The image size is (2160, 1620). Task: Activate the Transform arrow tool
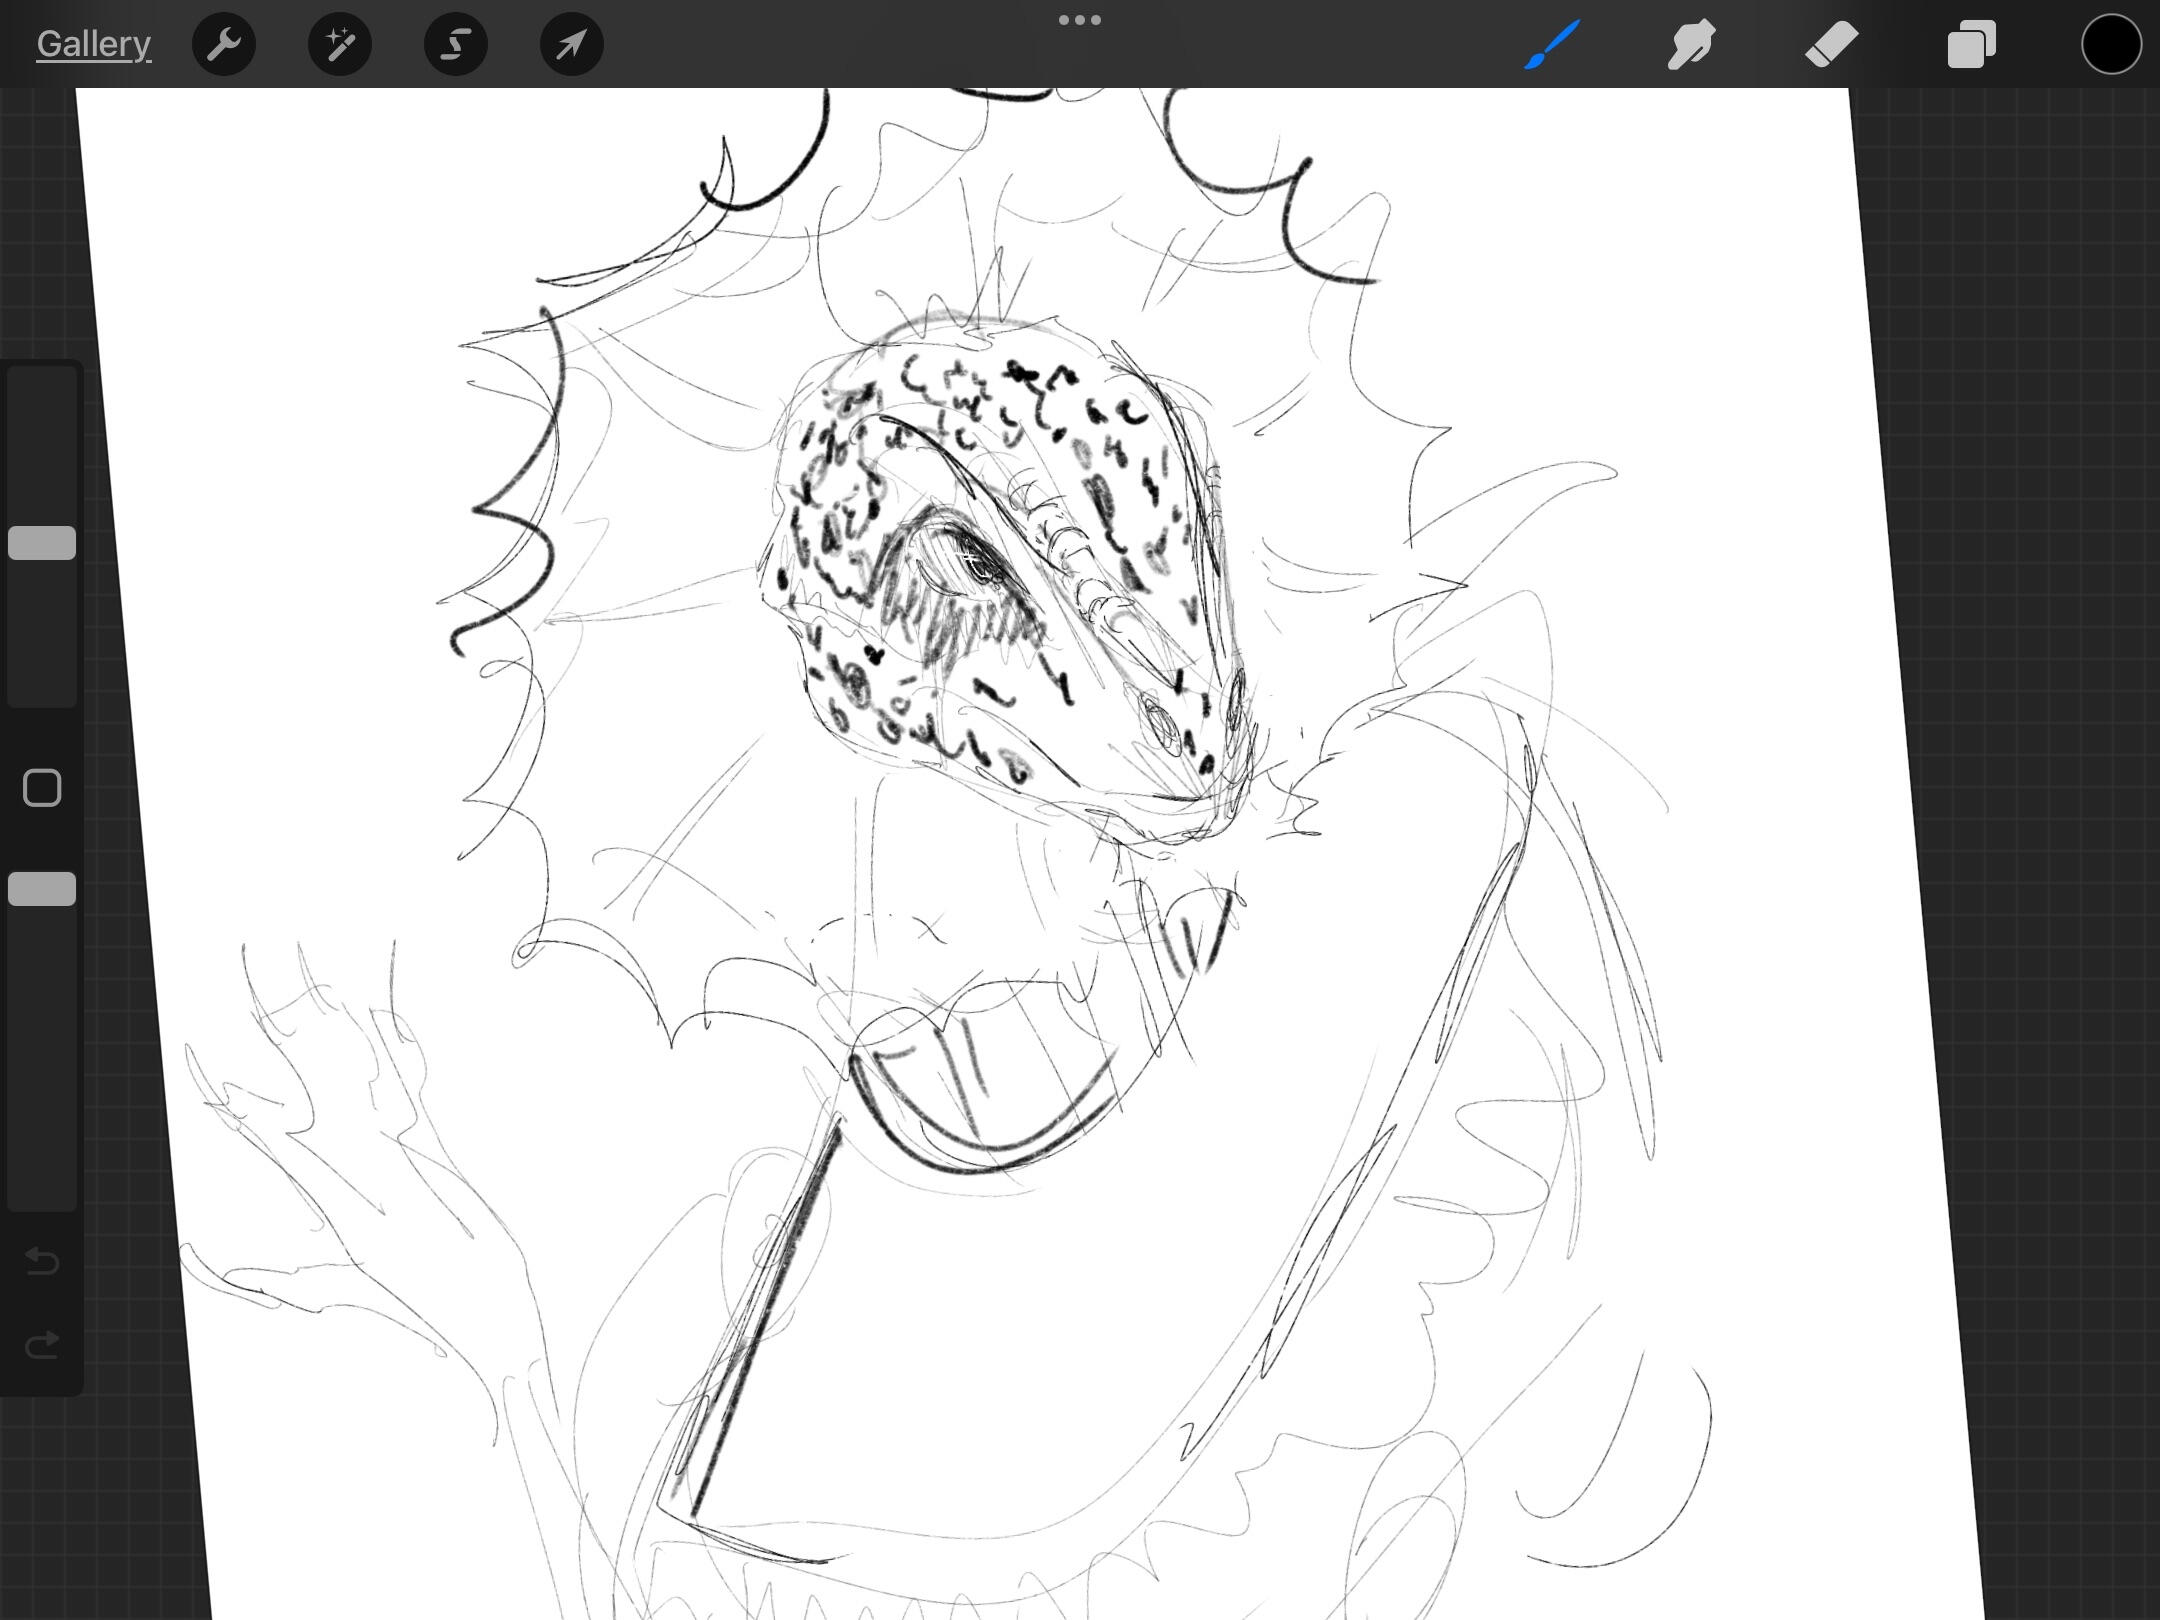tap(571, 44)
